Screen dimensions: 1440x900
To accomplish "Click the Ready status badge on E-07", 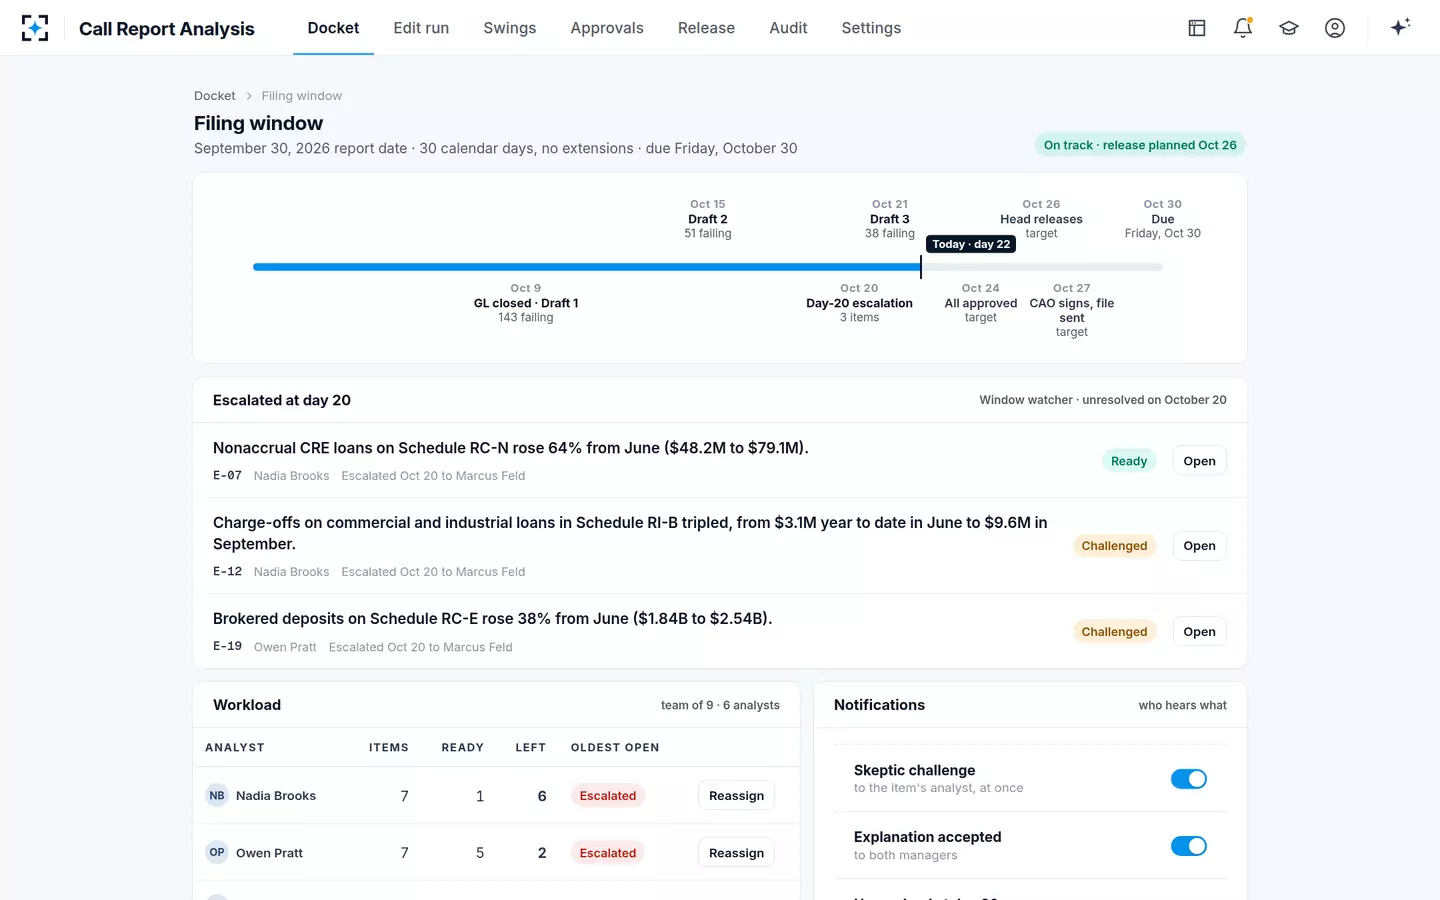I will [1129, 461].
